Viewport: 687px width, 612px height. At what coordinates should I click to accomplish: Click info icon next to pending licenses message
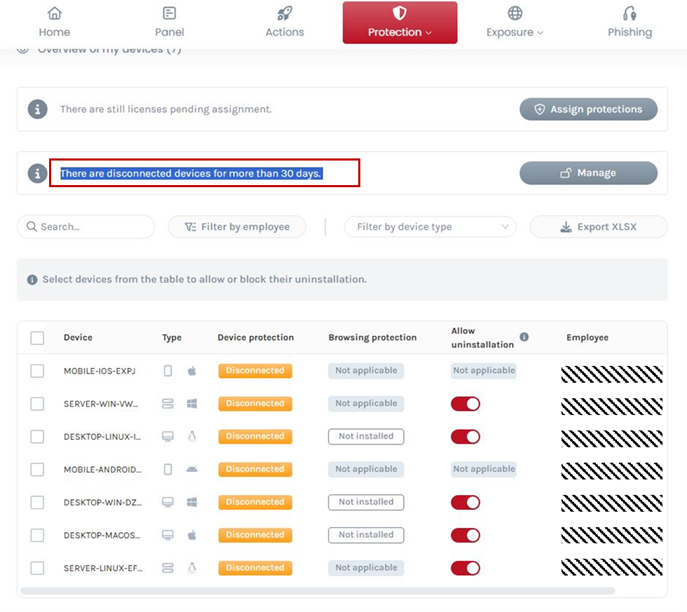coord(37,109)
